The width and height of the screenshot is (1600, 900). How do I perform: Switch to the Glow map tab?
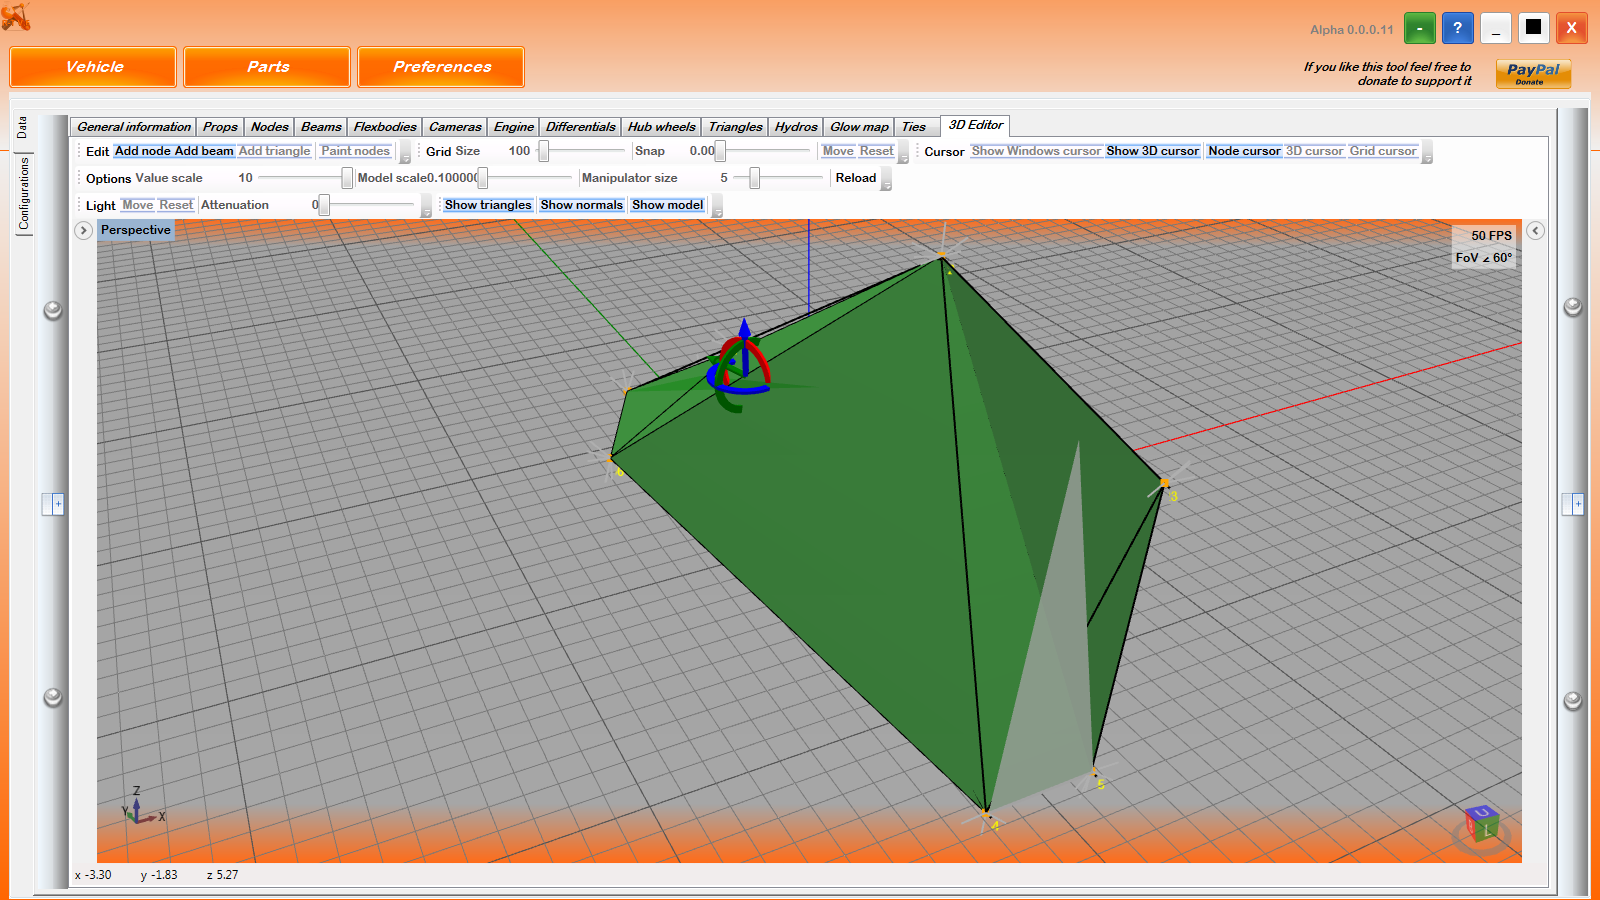[x=859, y=127]
